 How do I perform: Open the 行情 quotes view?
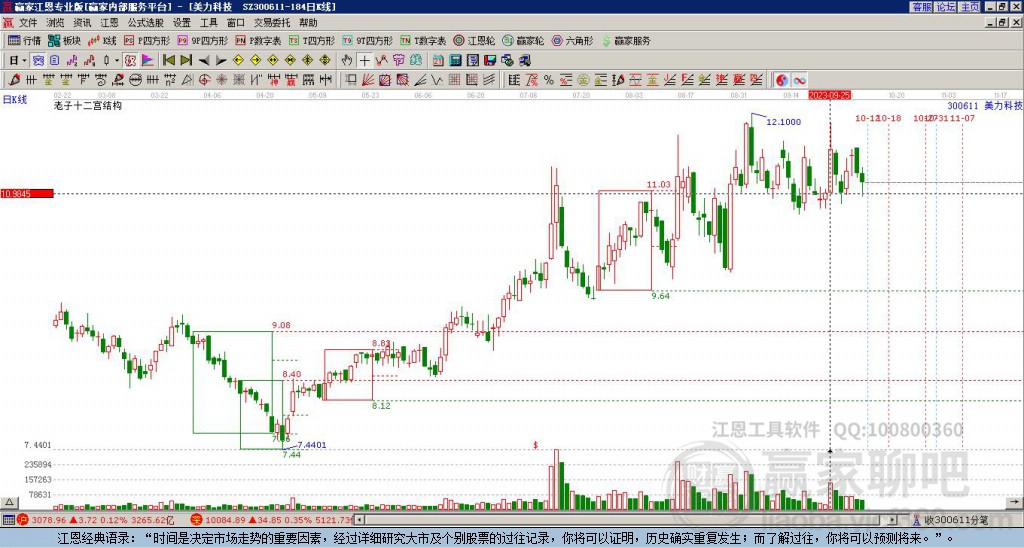(24, 40)
